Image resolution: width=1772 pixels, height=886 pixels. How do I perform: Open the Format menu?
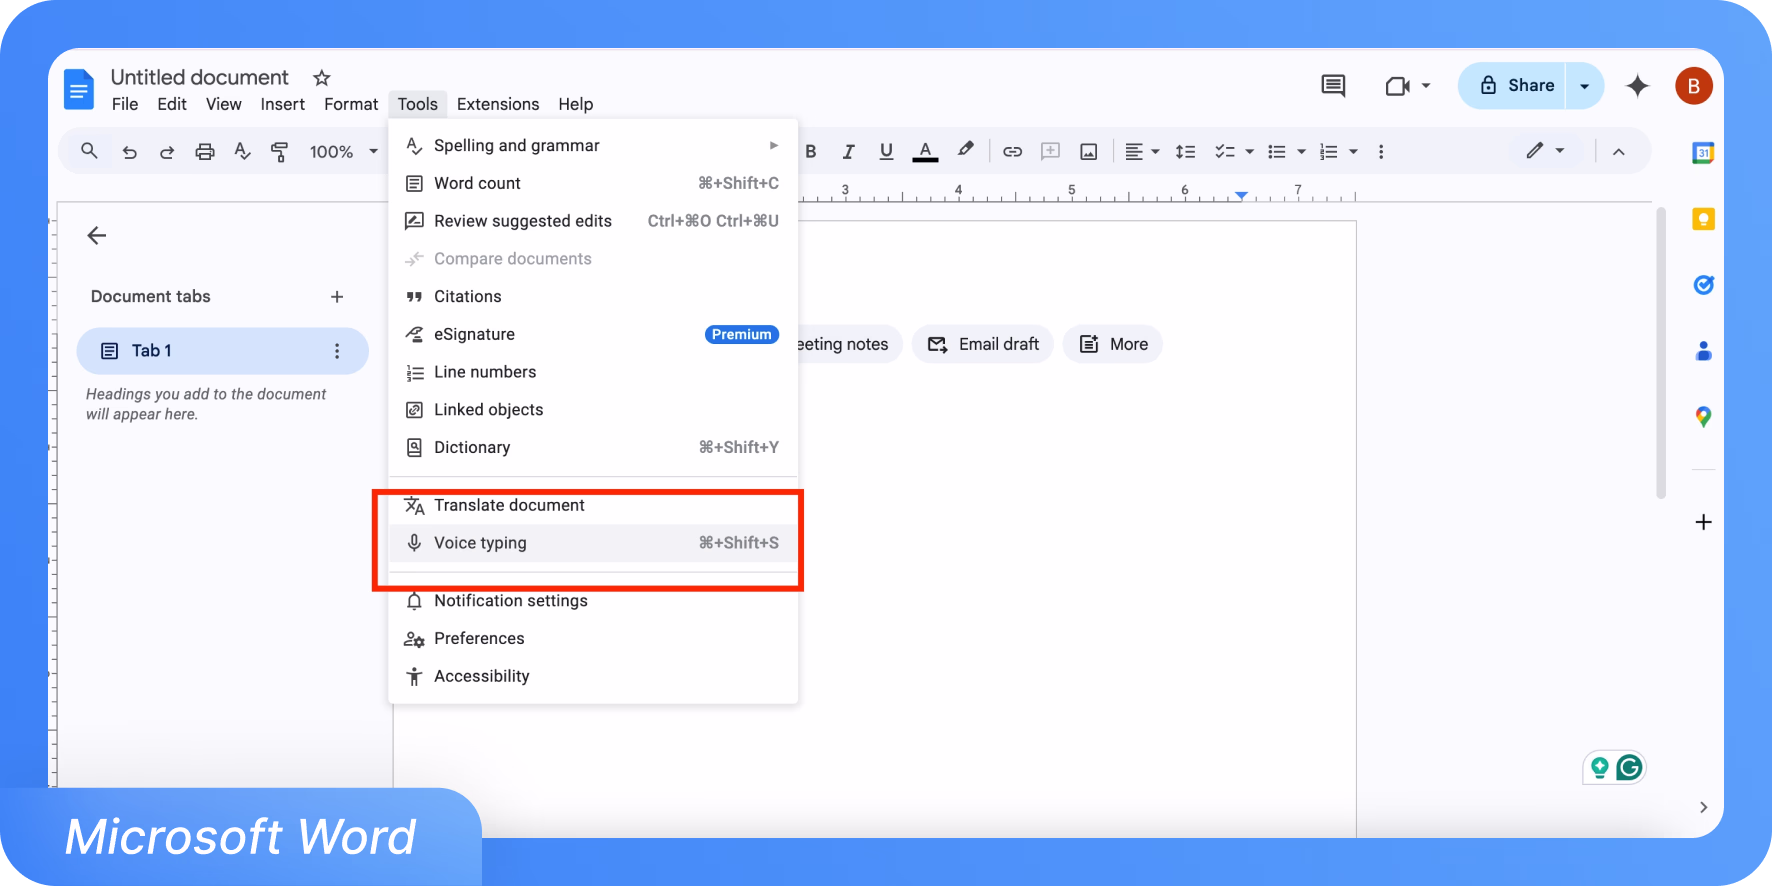(351, 104)
